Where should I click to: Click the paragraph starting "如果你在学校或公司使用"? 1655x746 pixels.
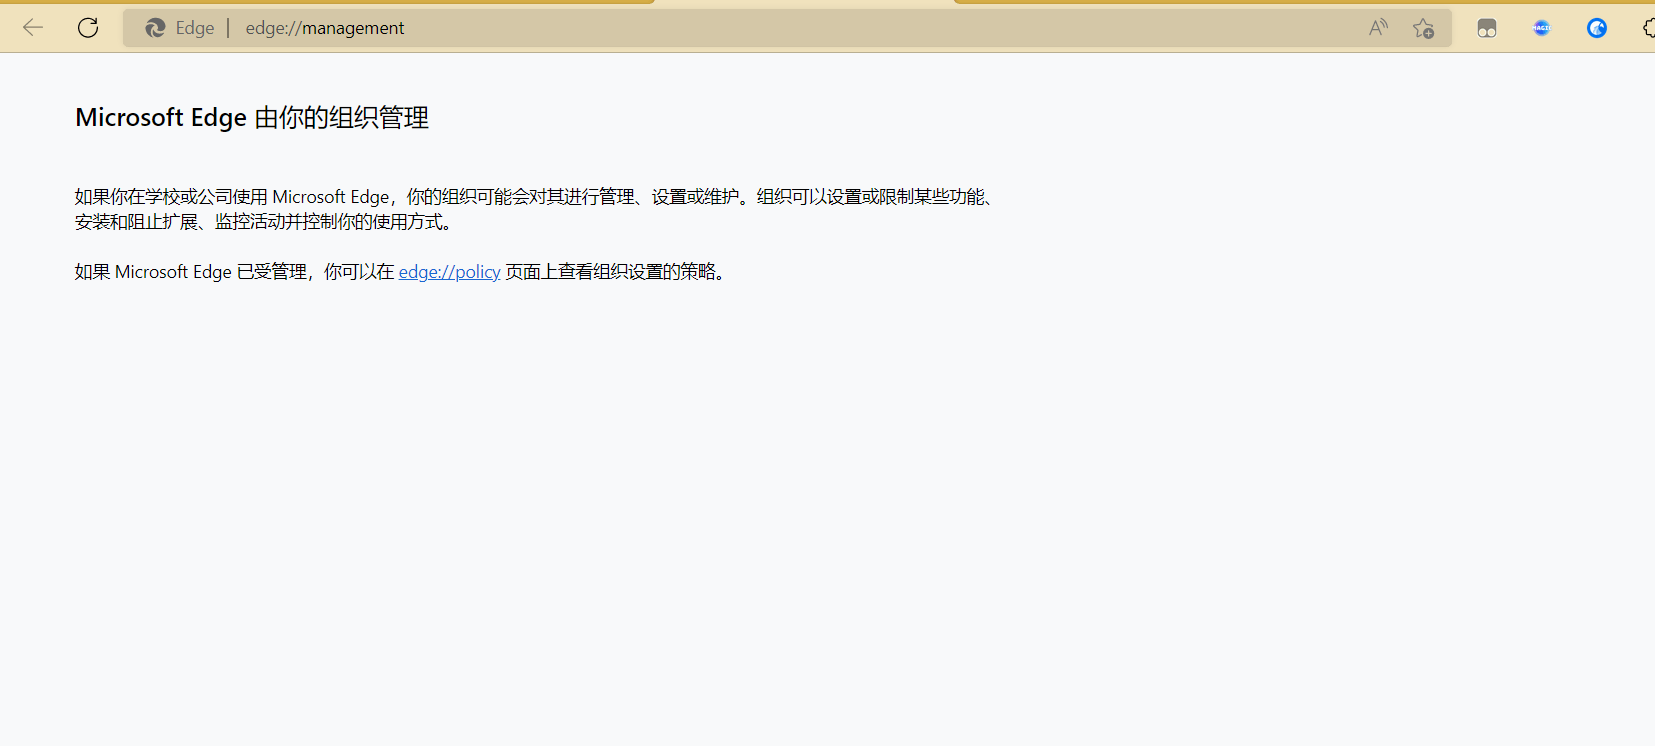point(537,209)
